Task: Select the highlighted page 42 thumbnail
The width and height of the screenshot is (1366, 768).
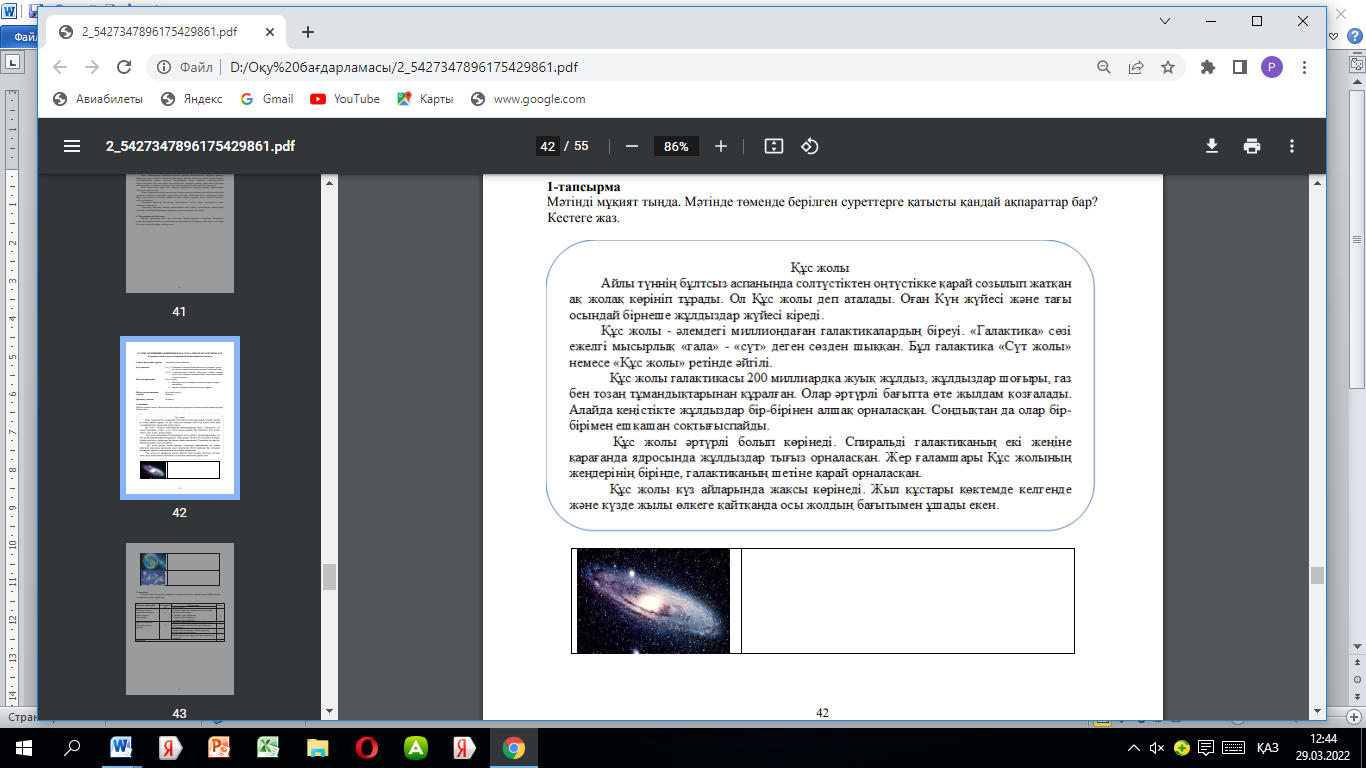Action: (179, 420)
